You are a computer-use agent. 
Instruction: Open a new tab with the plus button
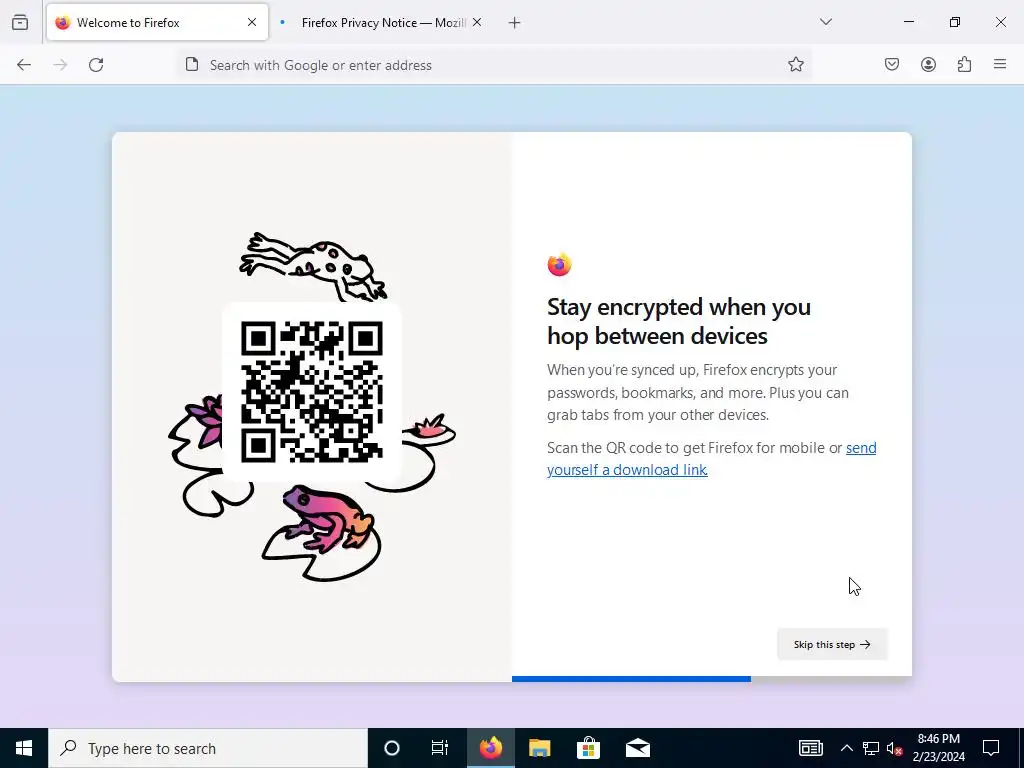point(515,23)
